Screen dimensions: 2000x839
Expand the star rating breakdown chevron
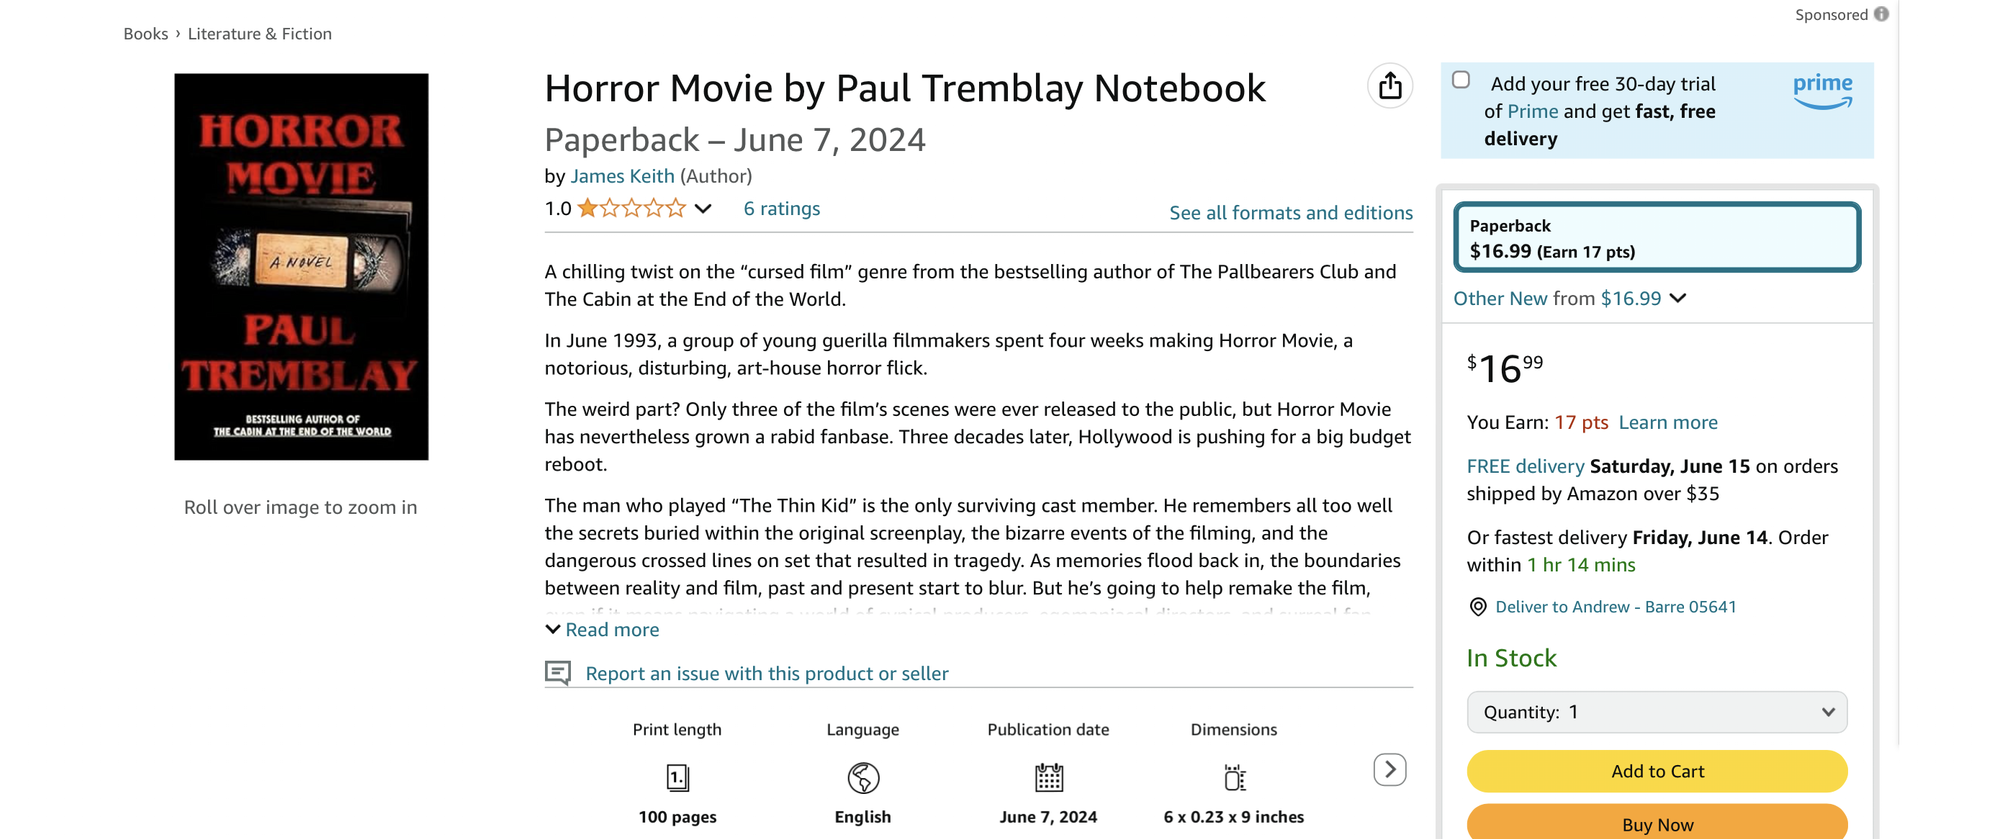(703, 209)
